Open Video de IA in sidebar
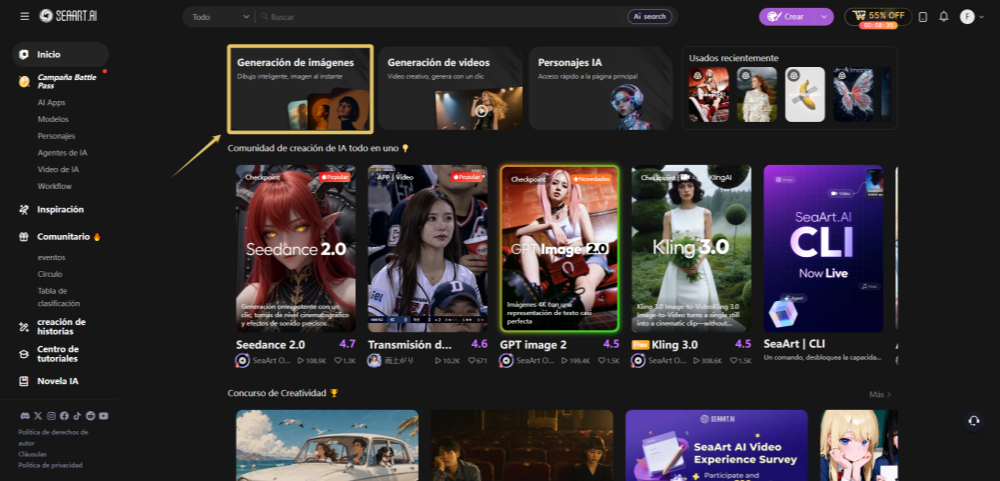This screenshot has width=1000, height=481. (58, 170)
